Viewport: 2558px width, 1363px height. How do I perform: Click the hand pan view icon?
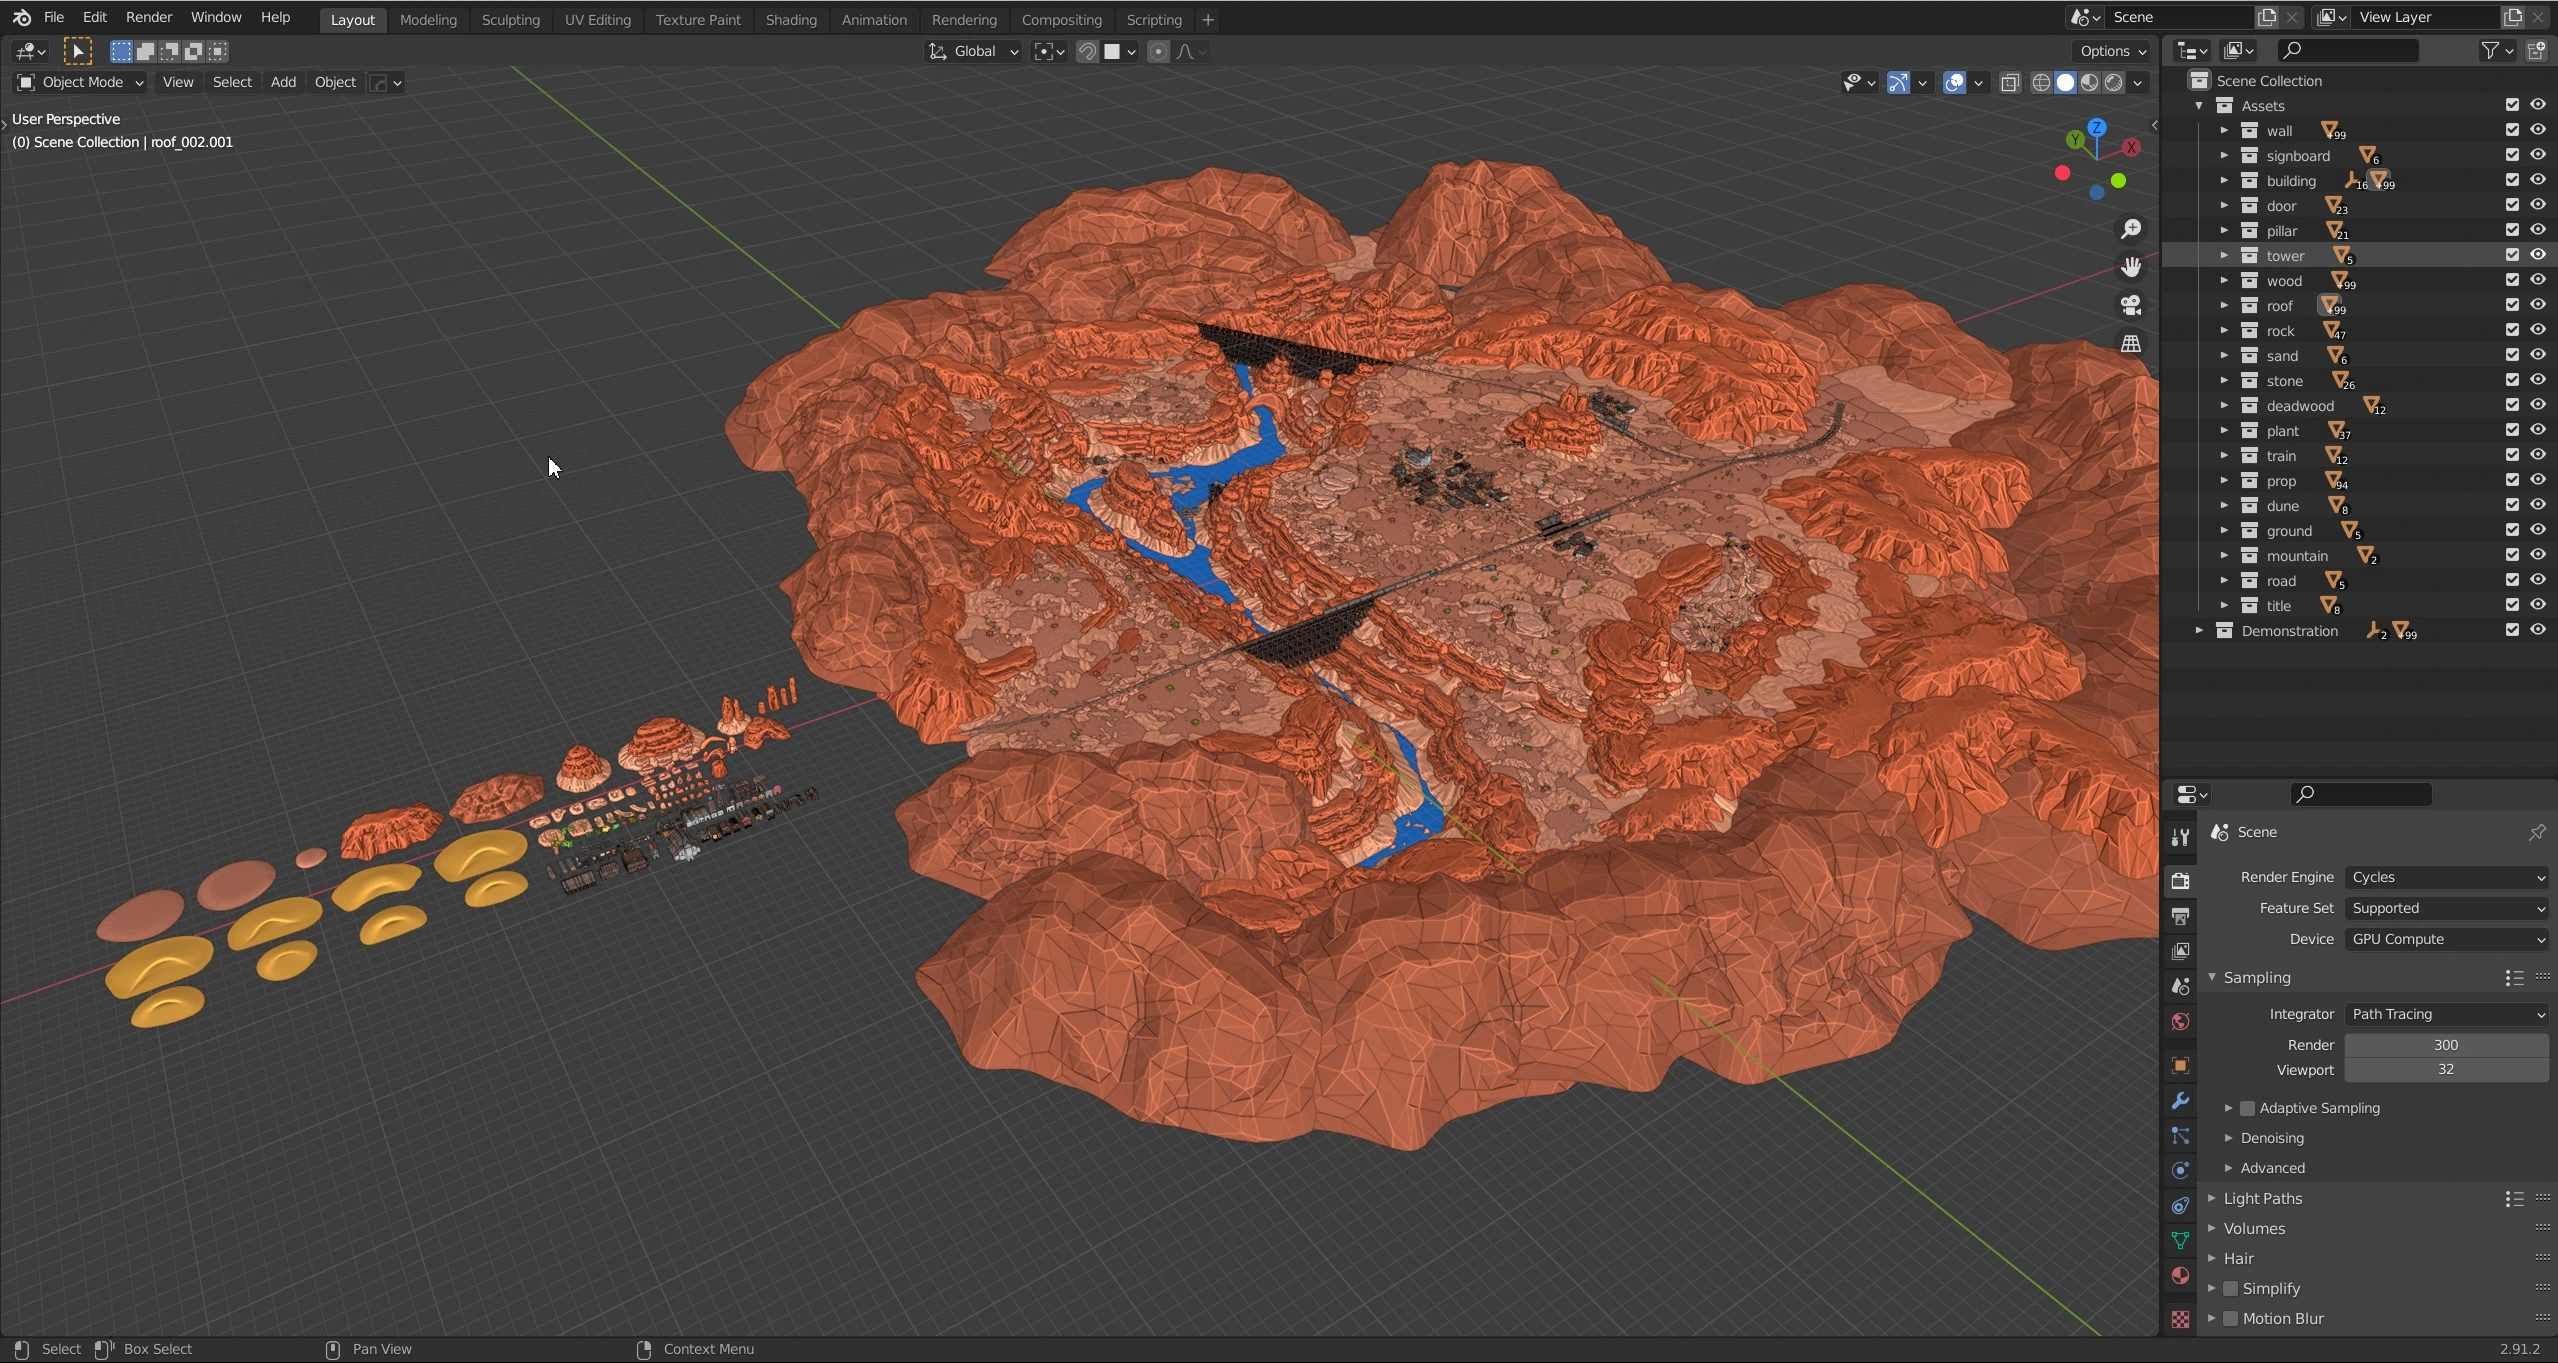point(2131,267)
